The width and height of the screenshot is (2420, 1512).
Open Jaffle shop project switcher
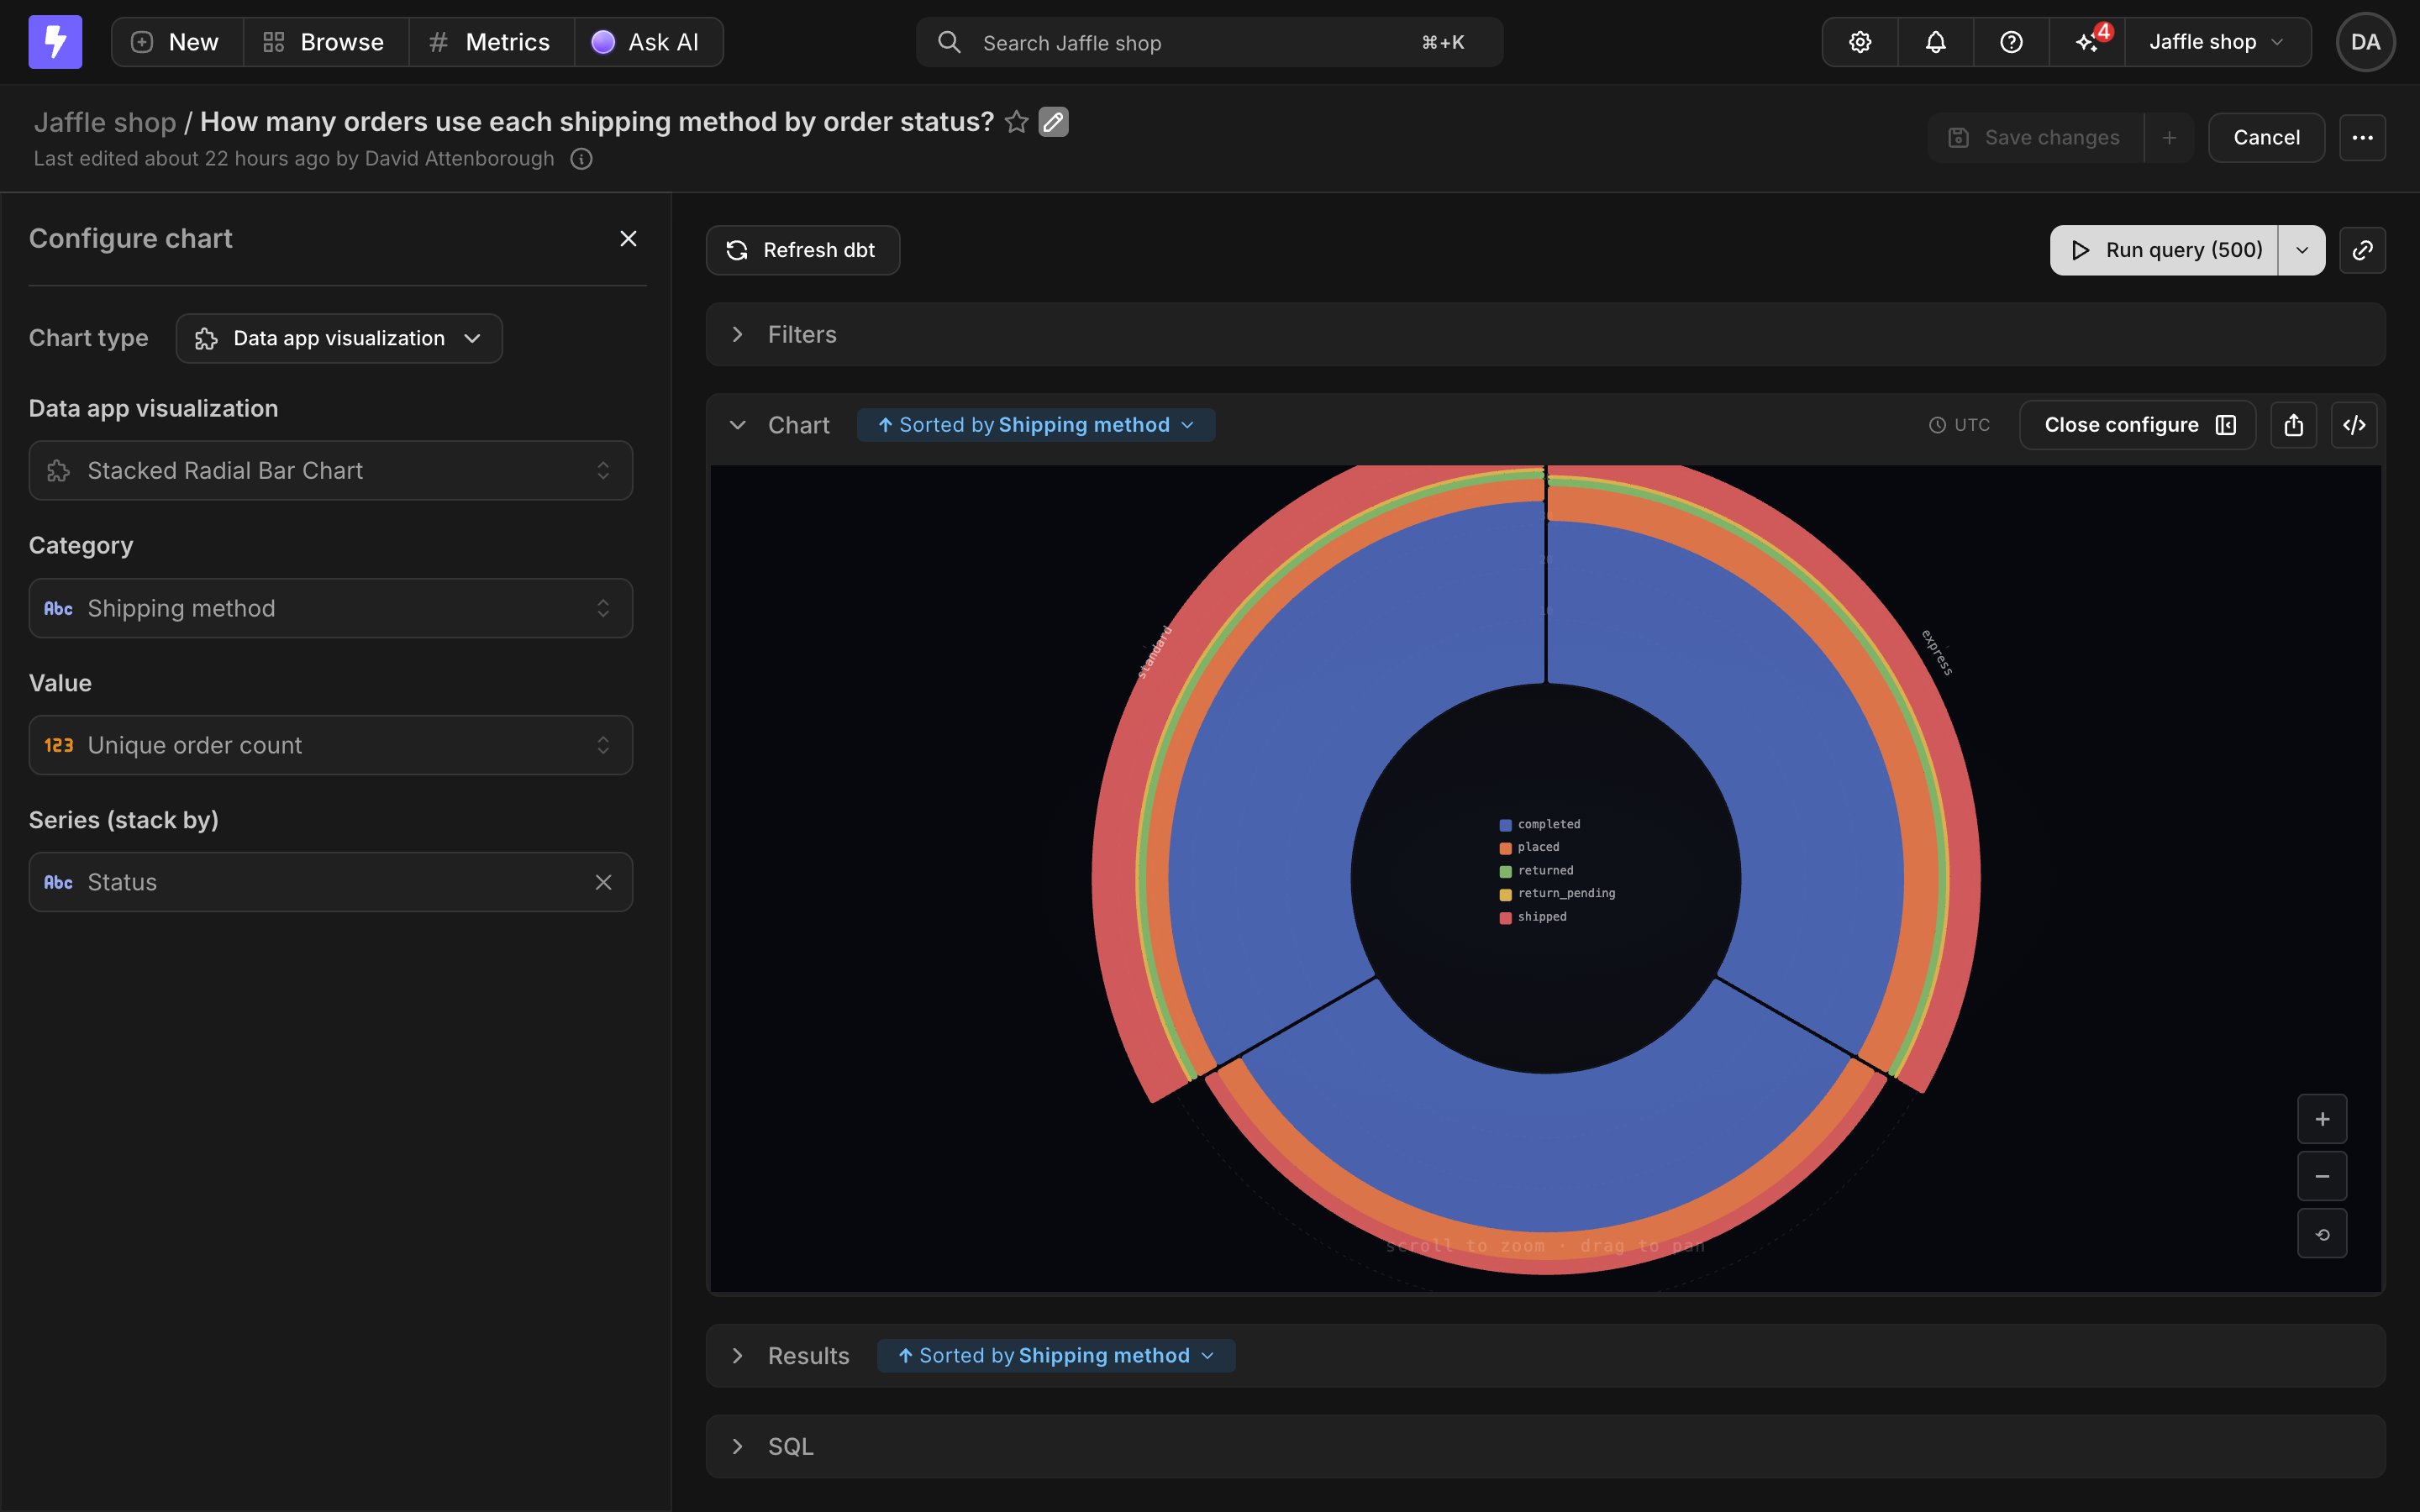coord(2217,42)
